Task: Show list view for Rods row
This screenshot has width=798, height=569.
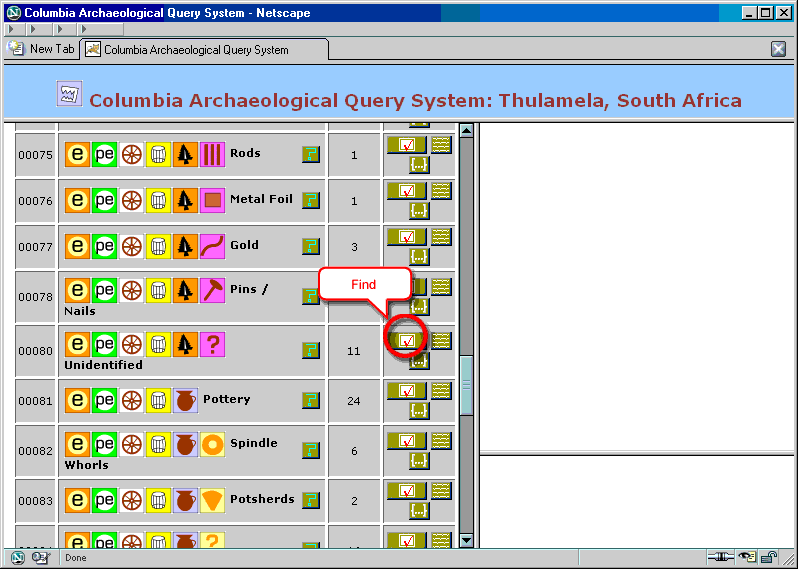Action: click(441, 145)
